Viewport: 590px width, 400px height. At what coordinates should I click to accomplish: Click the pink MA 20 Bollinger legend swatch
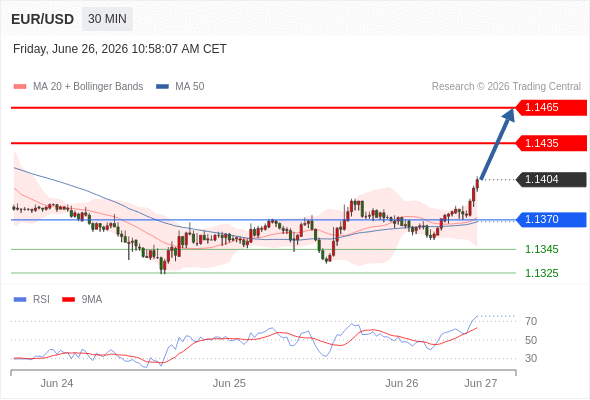20,87
